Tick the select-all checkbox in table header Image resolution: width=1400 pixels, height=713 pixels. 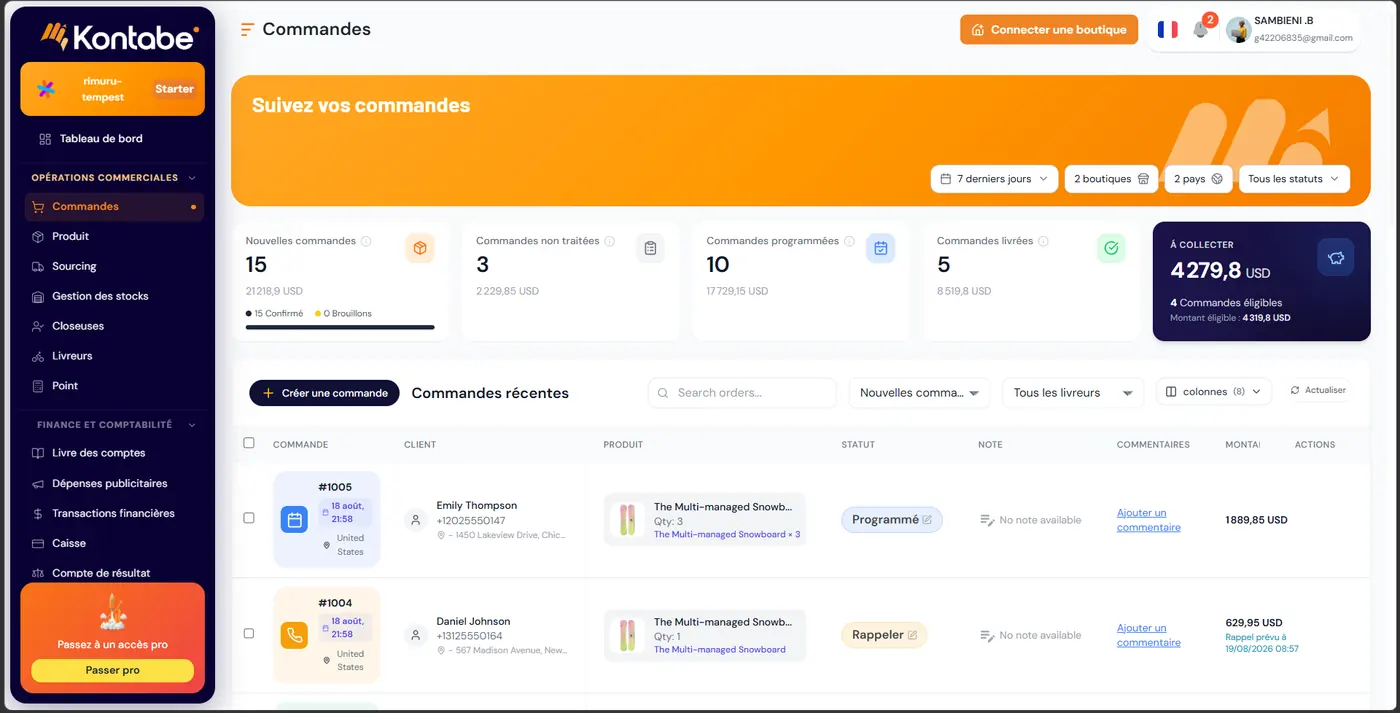click(249, 443)
